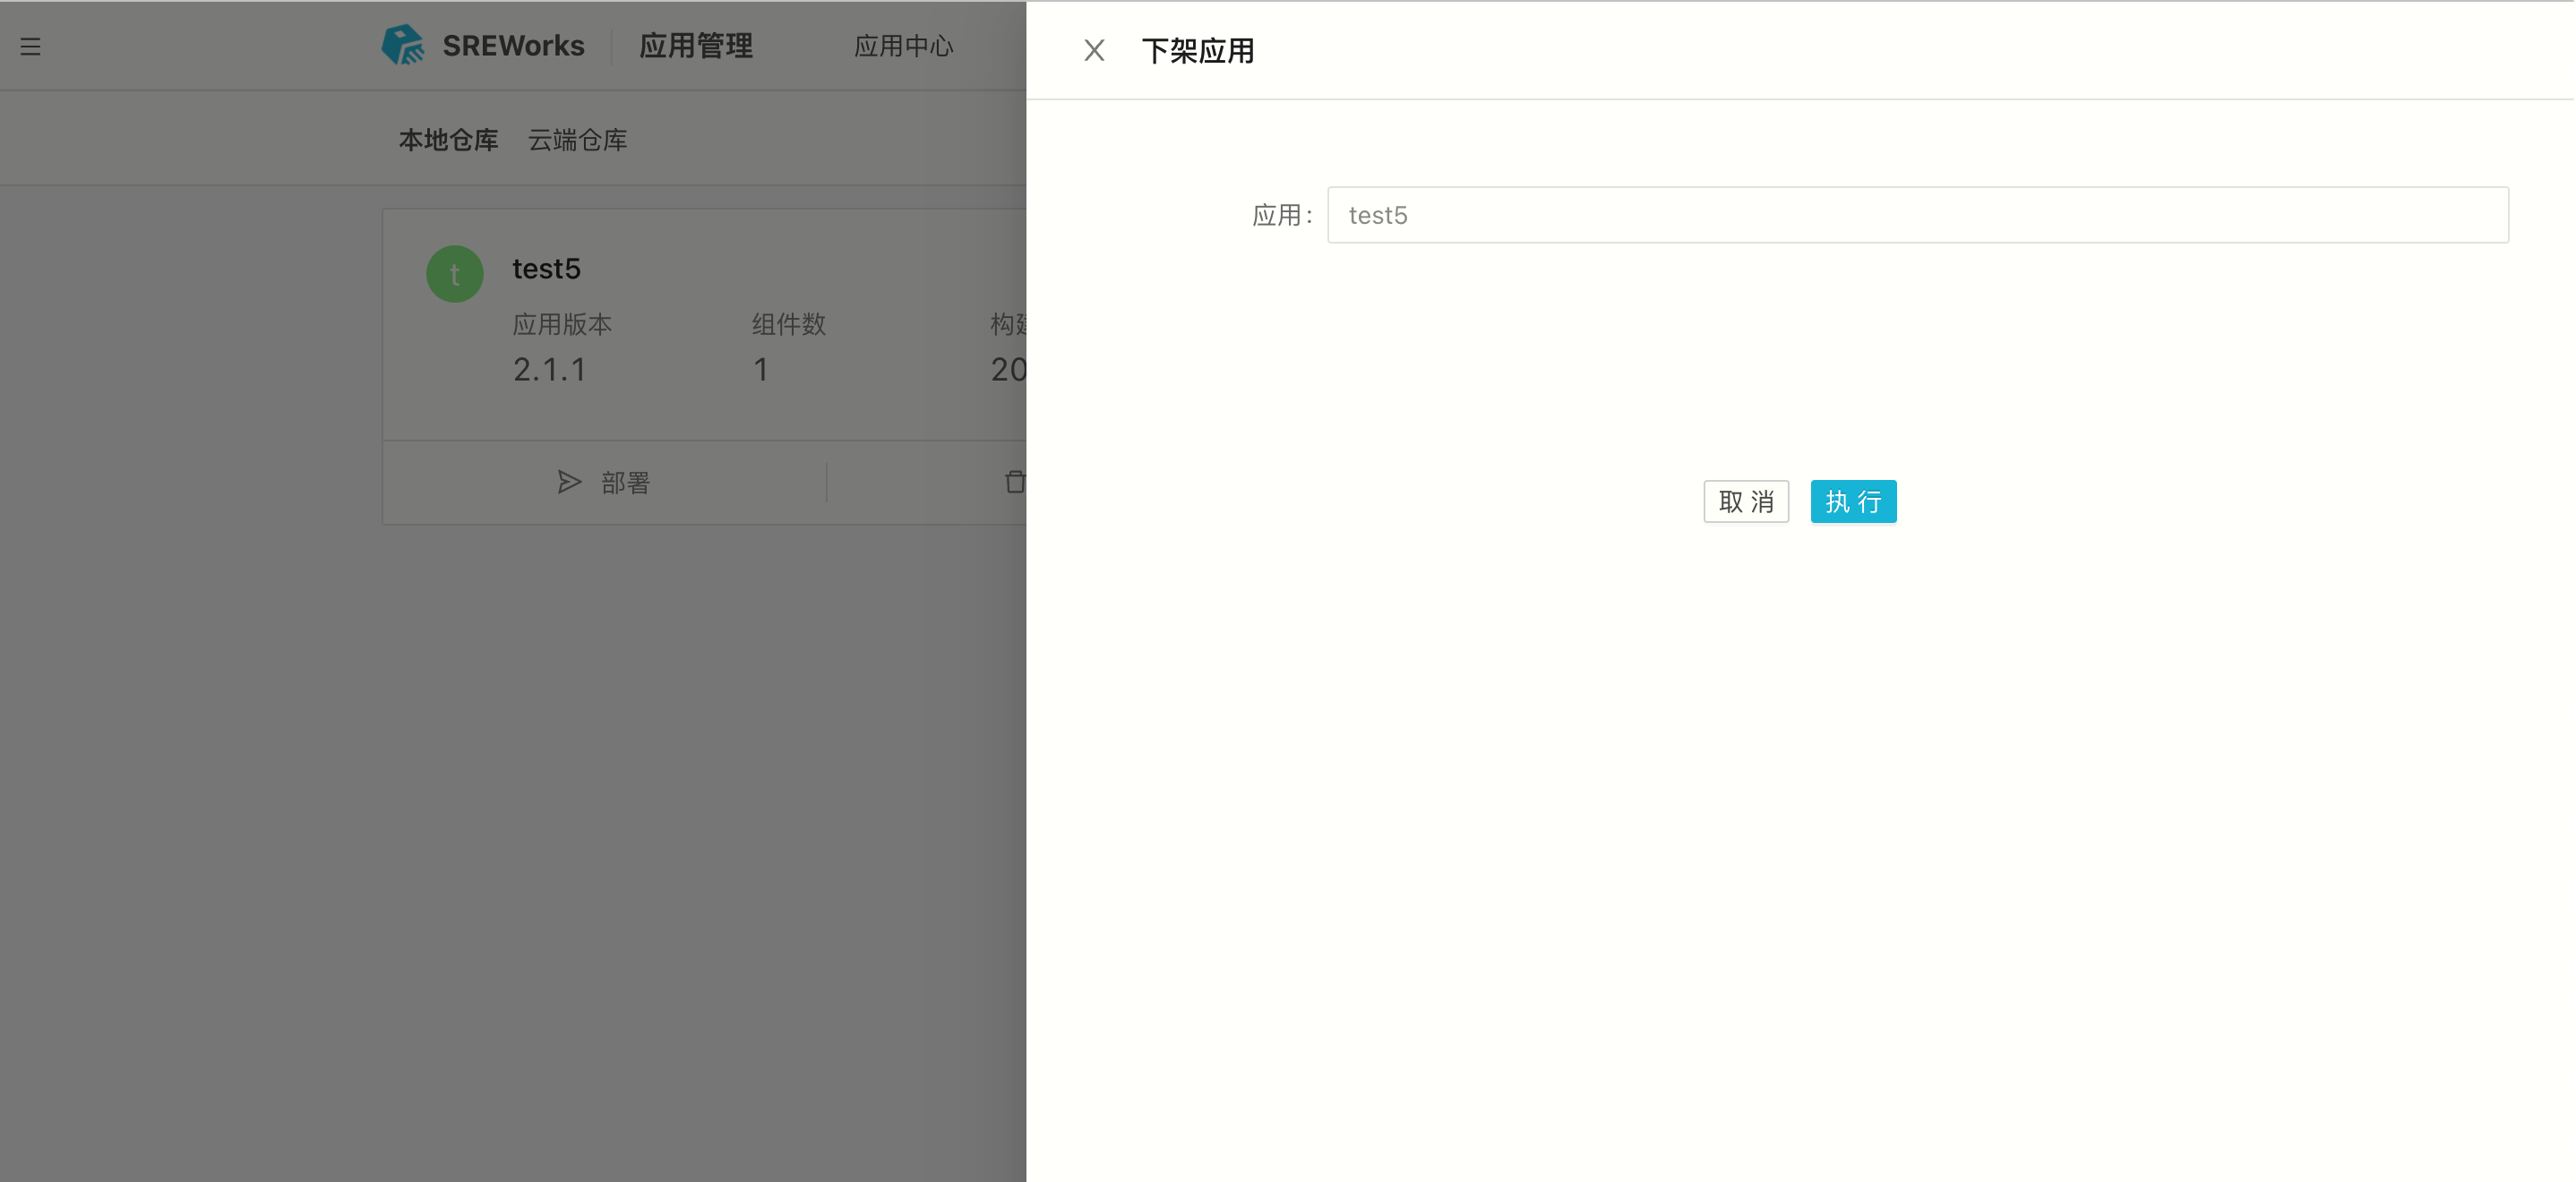This screenshot has width=2576, height=1182.
Task: Click the SREWorks logo icon
Action: click(403, 45)
